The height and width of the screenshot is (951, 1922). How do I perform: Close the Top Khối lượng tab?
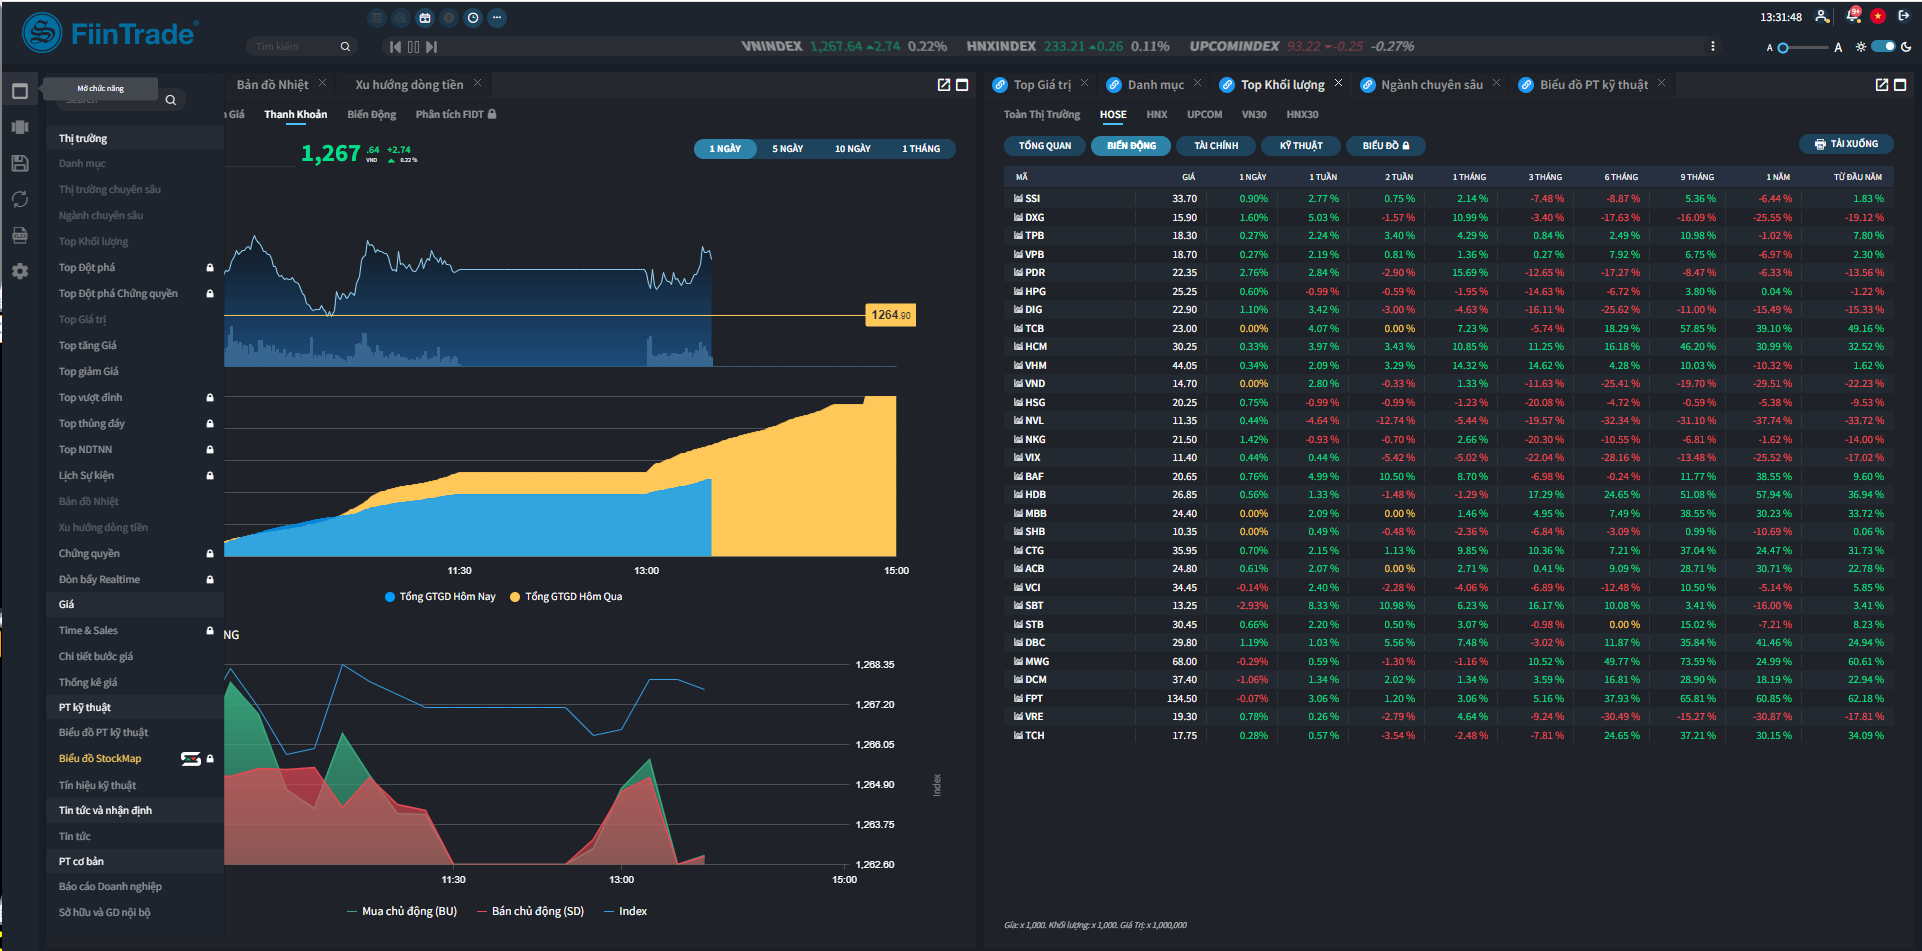tap(1339, 82)
